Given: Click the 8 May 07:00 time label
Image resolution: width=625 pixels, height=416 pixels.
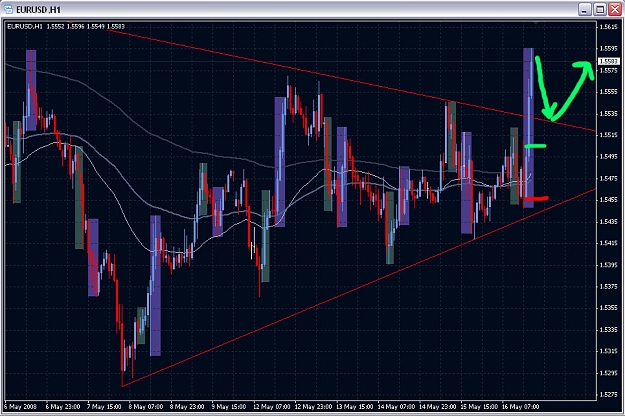Looking at the screenshot, I should tap(145, 407).
